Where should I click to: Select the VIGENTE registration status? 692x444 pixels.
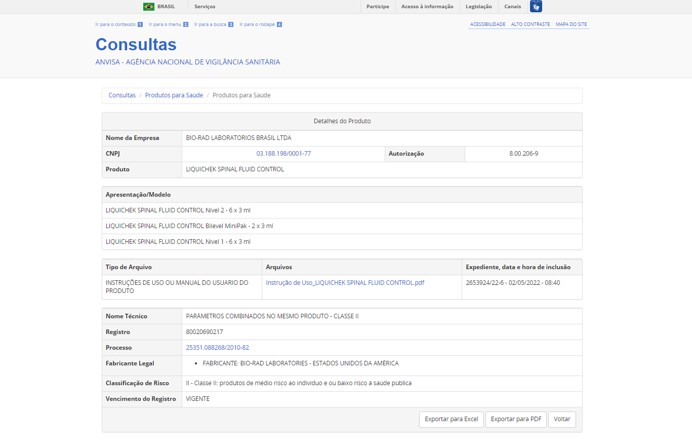(198, 399)
